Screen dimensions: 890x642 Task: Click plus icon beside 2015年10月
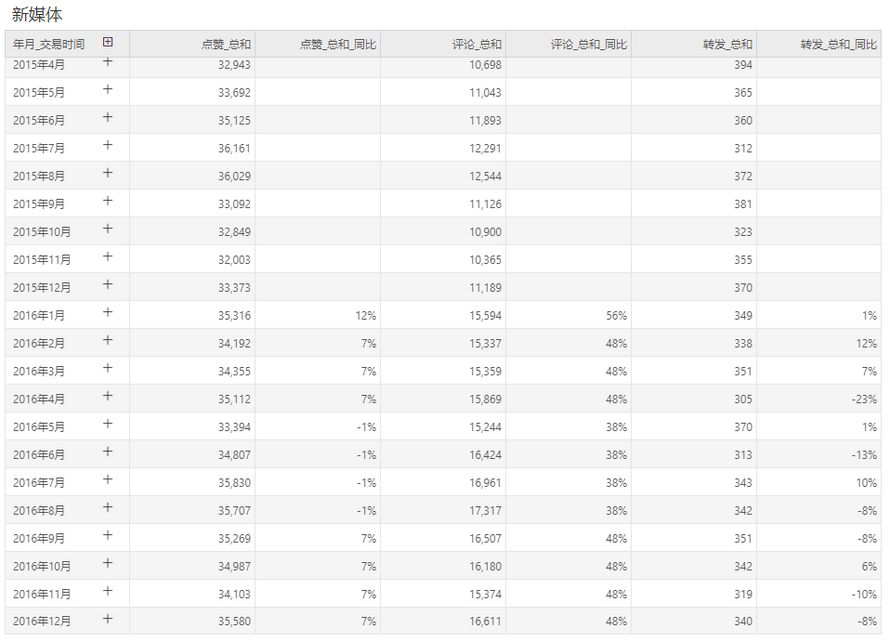click(107, 228)
